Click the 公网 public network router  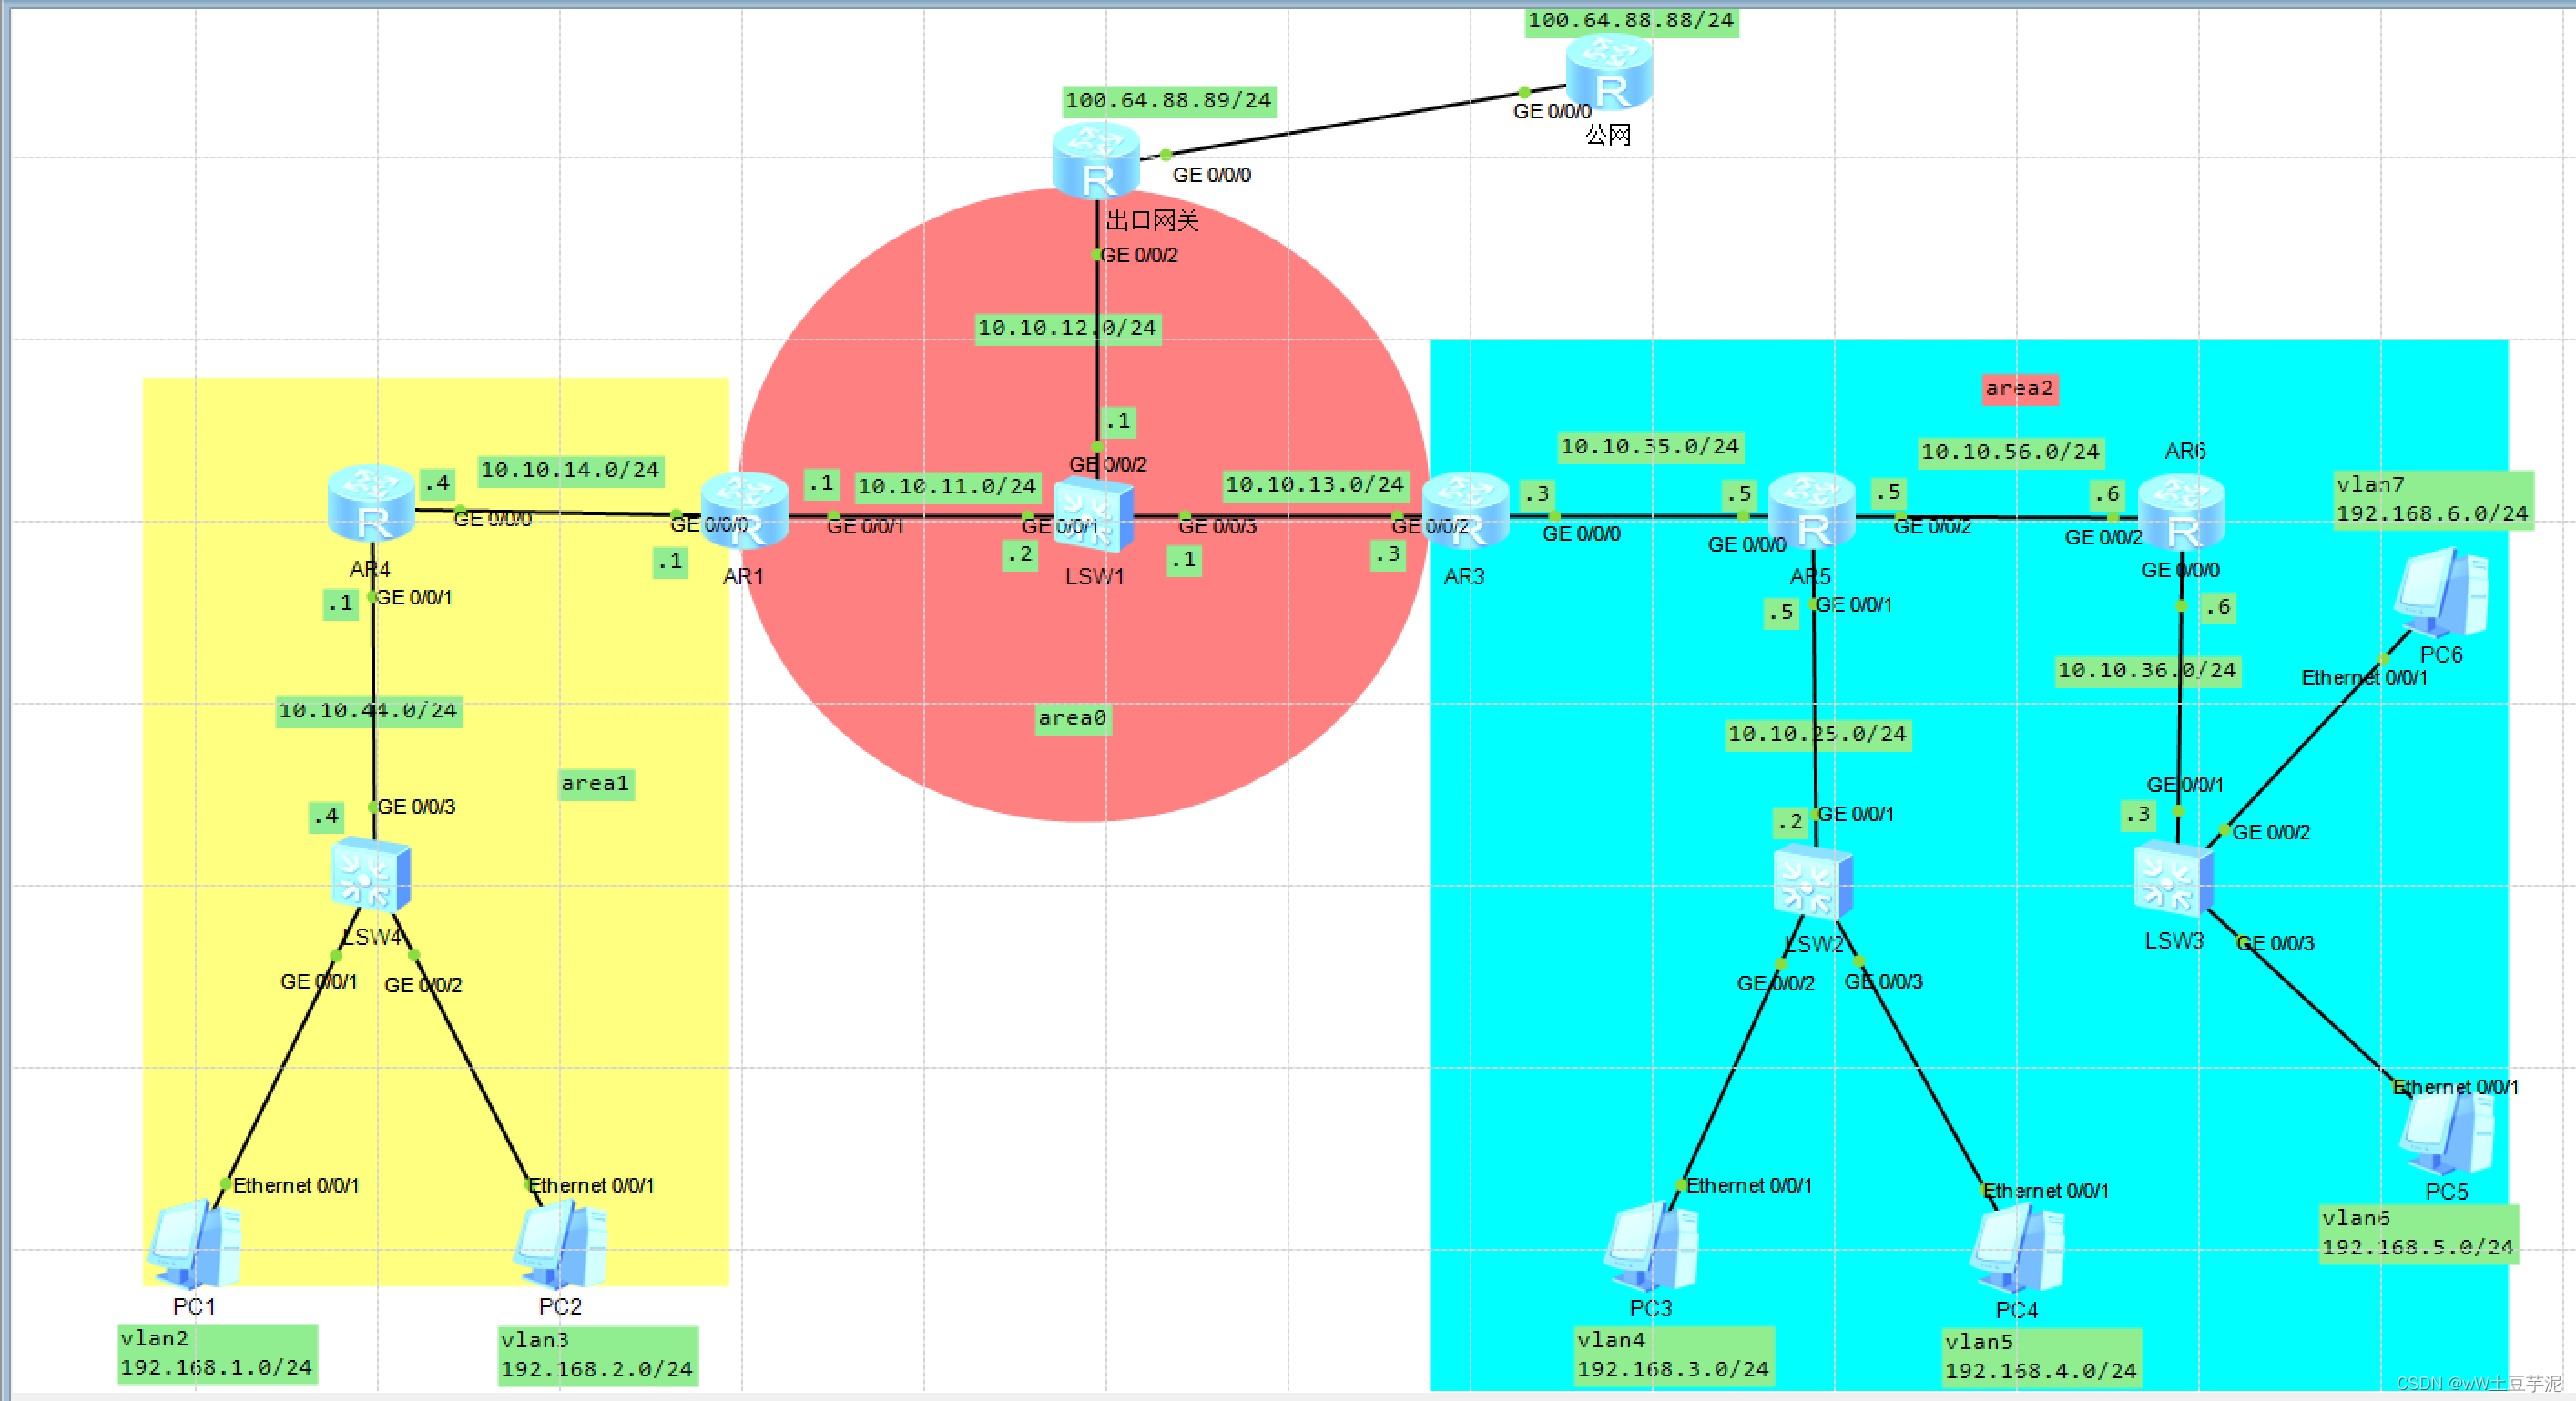(x=1608, y=72)
